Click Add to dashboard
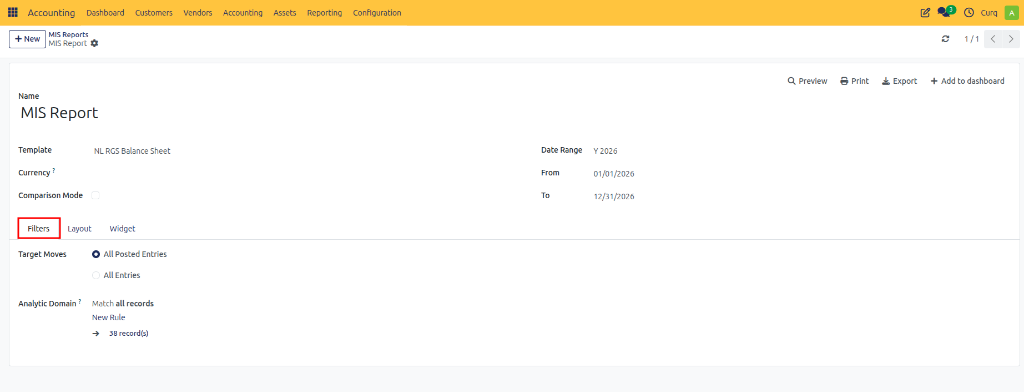The height and width of the screenshot is (392, 1024). [x=967, y=81]
